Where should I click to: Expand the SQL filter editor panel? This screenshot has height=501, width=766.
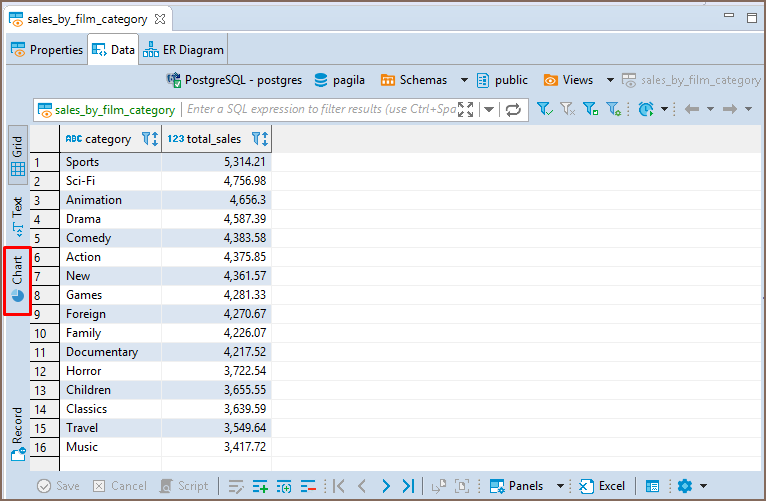click(465, 110)
